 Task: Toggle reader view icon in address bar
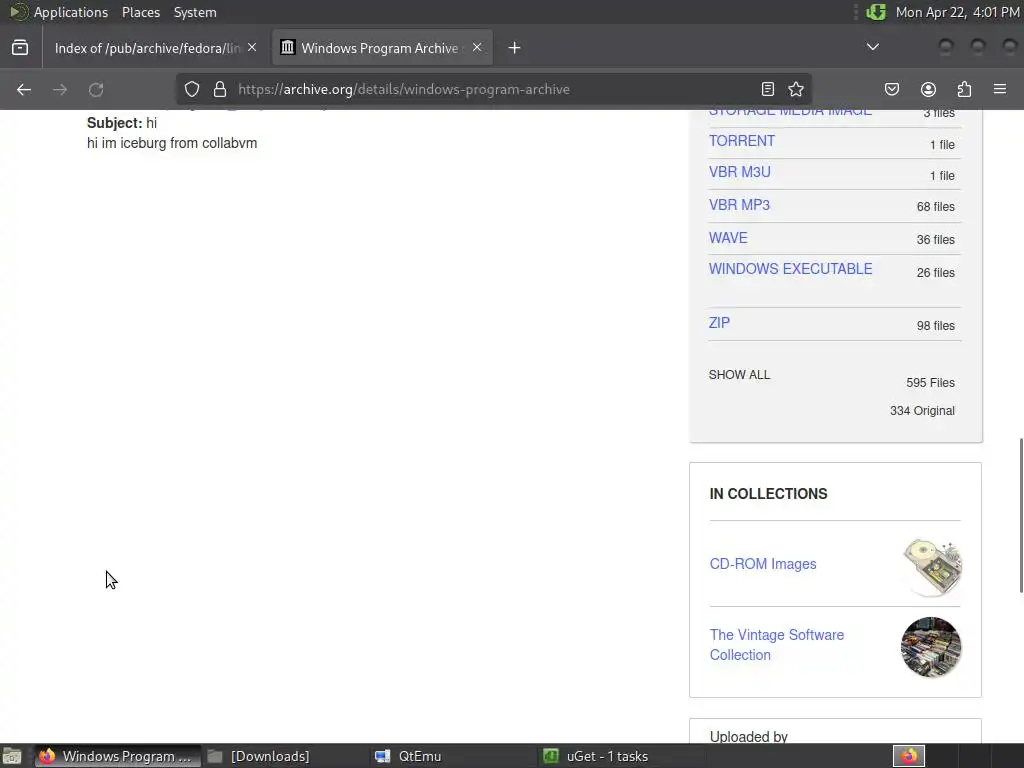[x=768, y=89]
